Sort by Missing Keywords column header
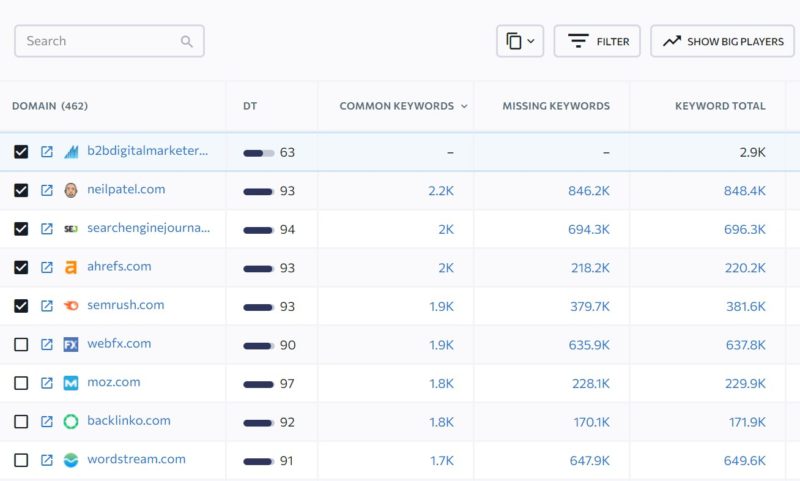800x481 pixels. click(x=556, y=106)
